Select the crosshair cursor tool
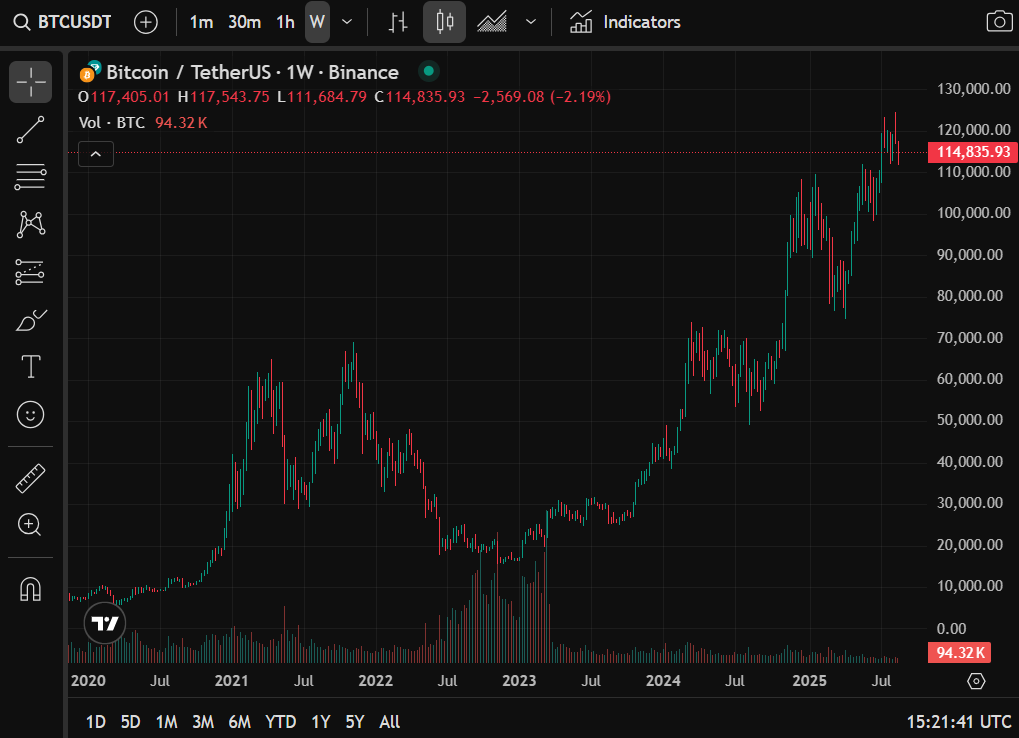The width and height of the screenshot is (1019, 738). [31, 82]
